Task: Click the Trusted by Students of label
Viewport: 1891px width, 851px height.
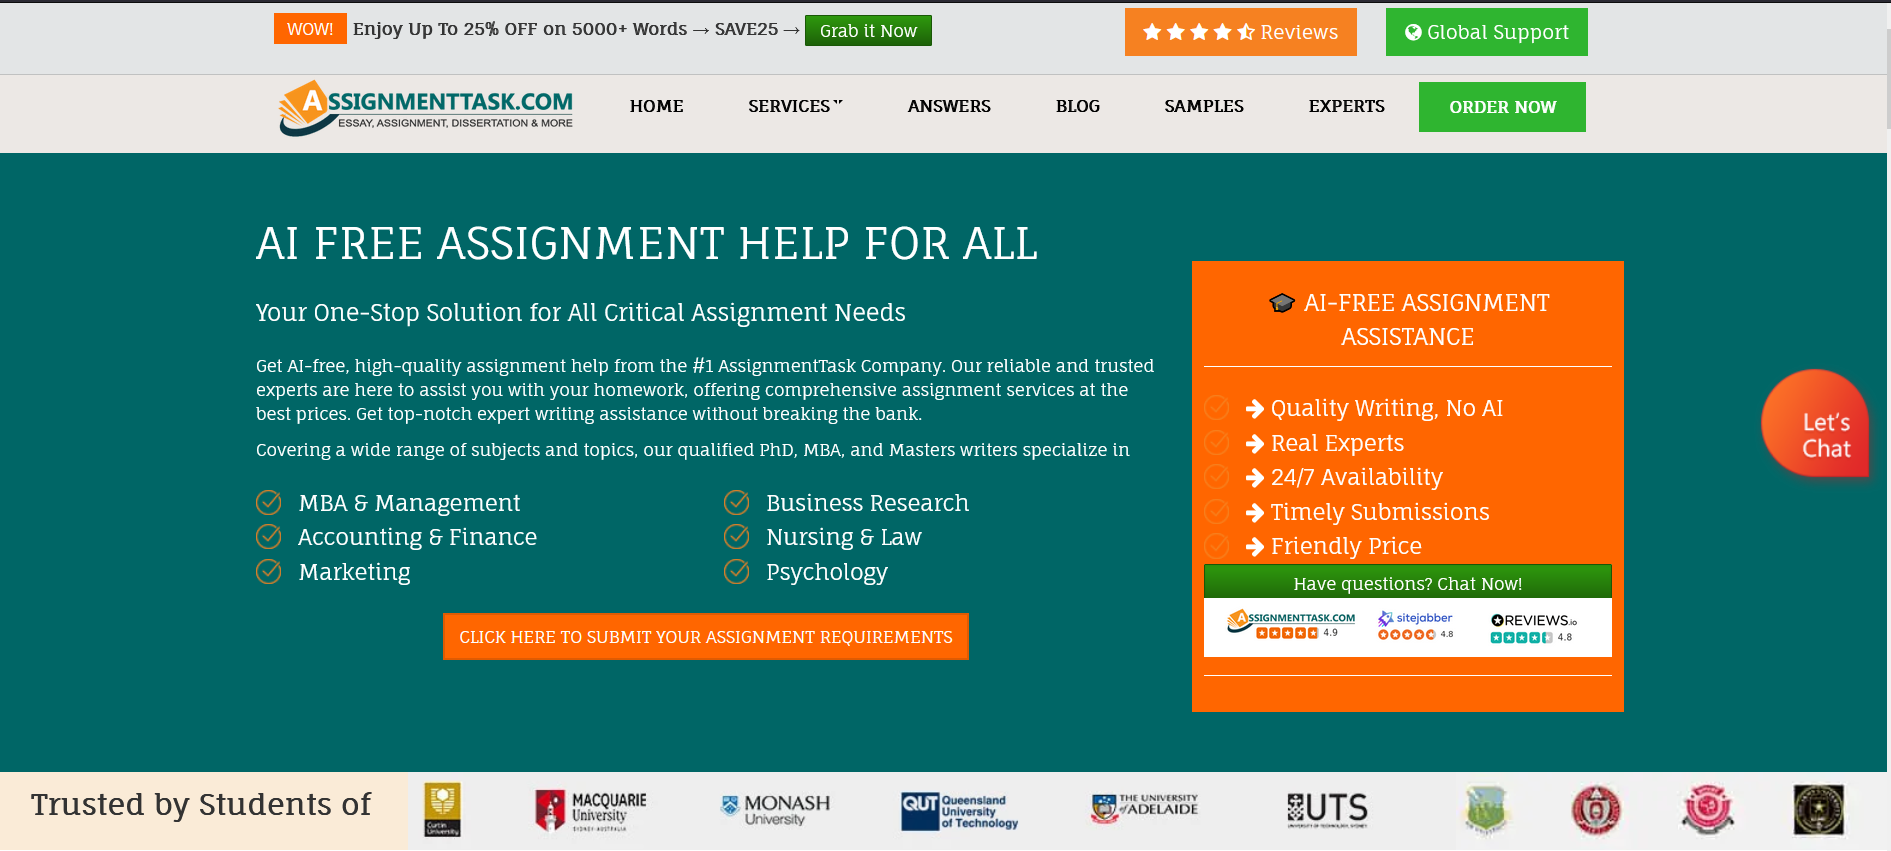Action: 201,805
